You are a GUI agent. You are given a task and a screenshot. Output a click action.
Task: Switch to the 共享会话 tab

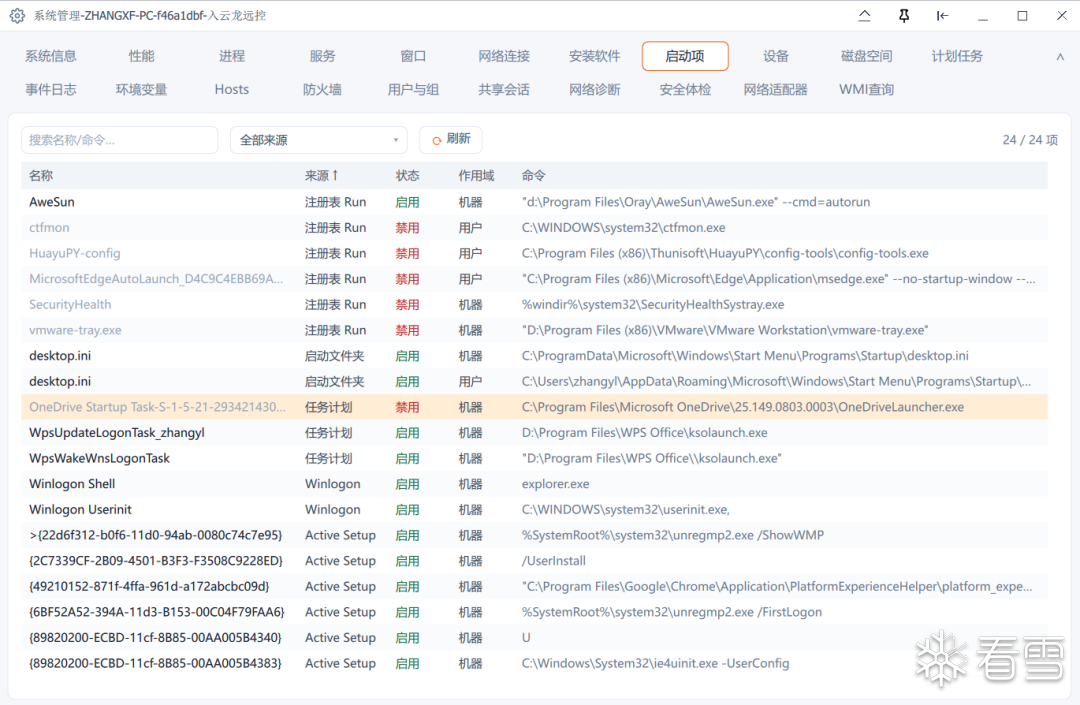pyautogui.click(x=504, y=90)
